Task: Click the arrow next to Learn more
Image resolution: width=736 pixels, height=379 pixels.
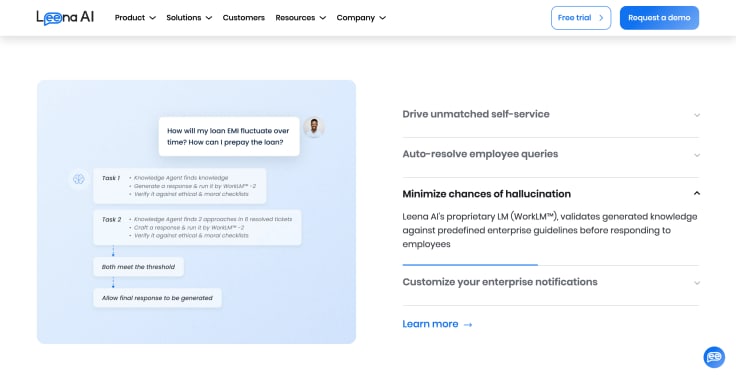Action: [x=468, y=325]
